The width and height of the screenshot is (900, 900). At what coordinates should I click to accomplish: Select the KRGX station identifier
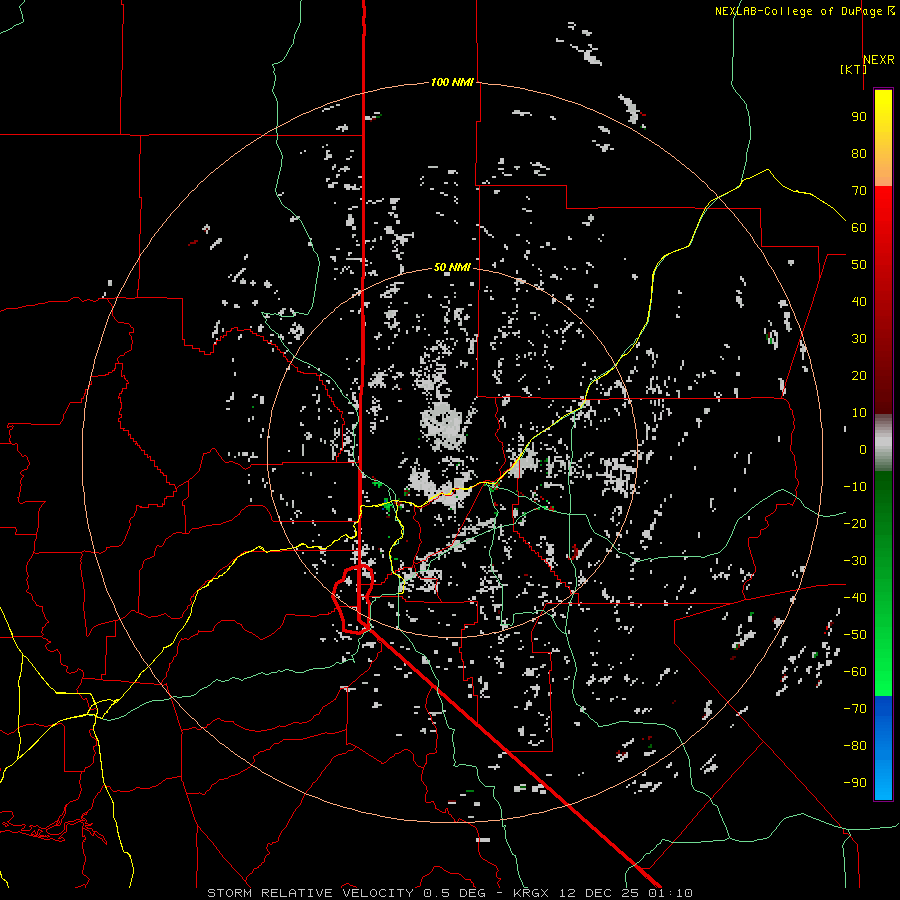[532, 893]
